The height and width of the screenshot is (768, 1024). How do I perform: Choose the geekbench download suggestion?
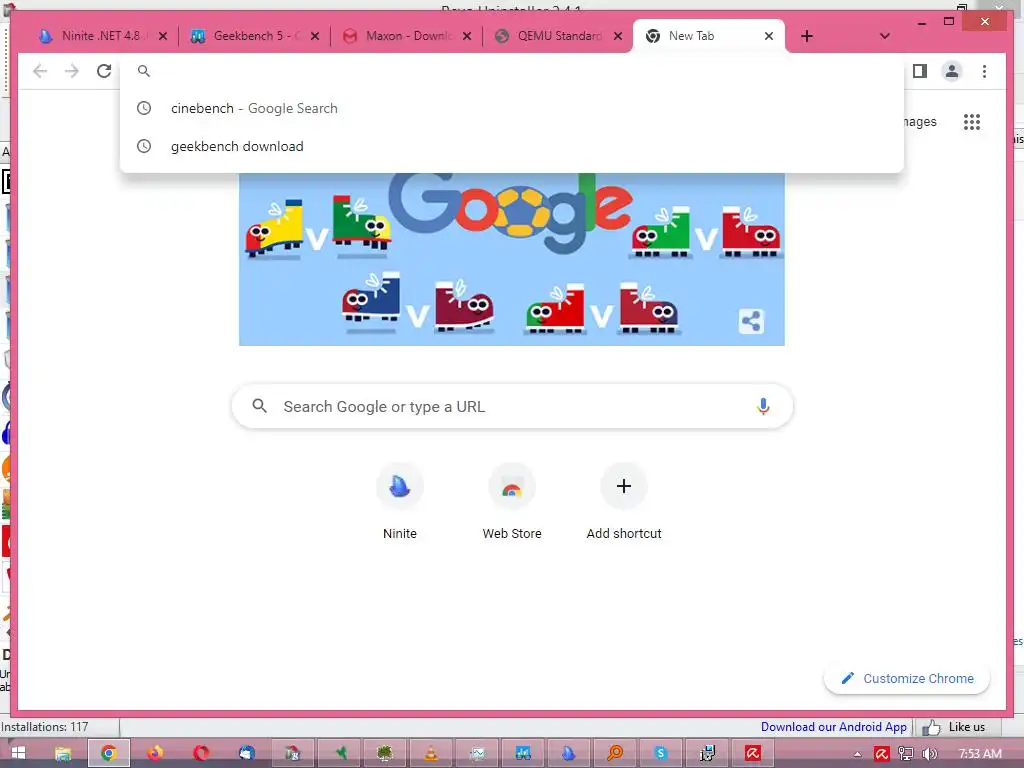coord(512,146)
